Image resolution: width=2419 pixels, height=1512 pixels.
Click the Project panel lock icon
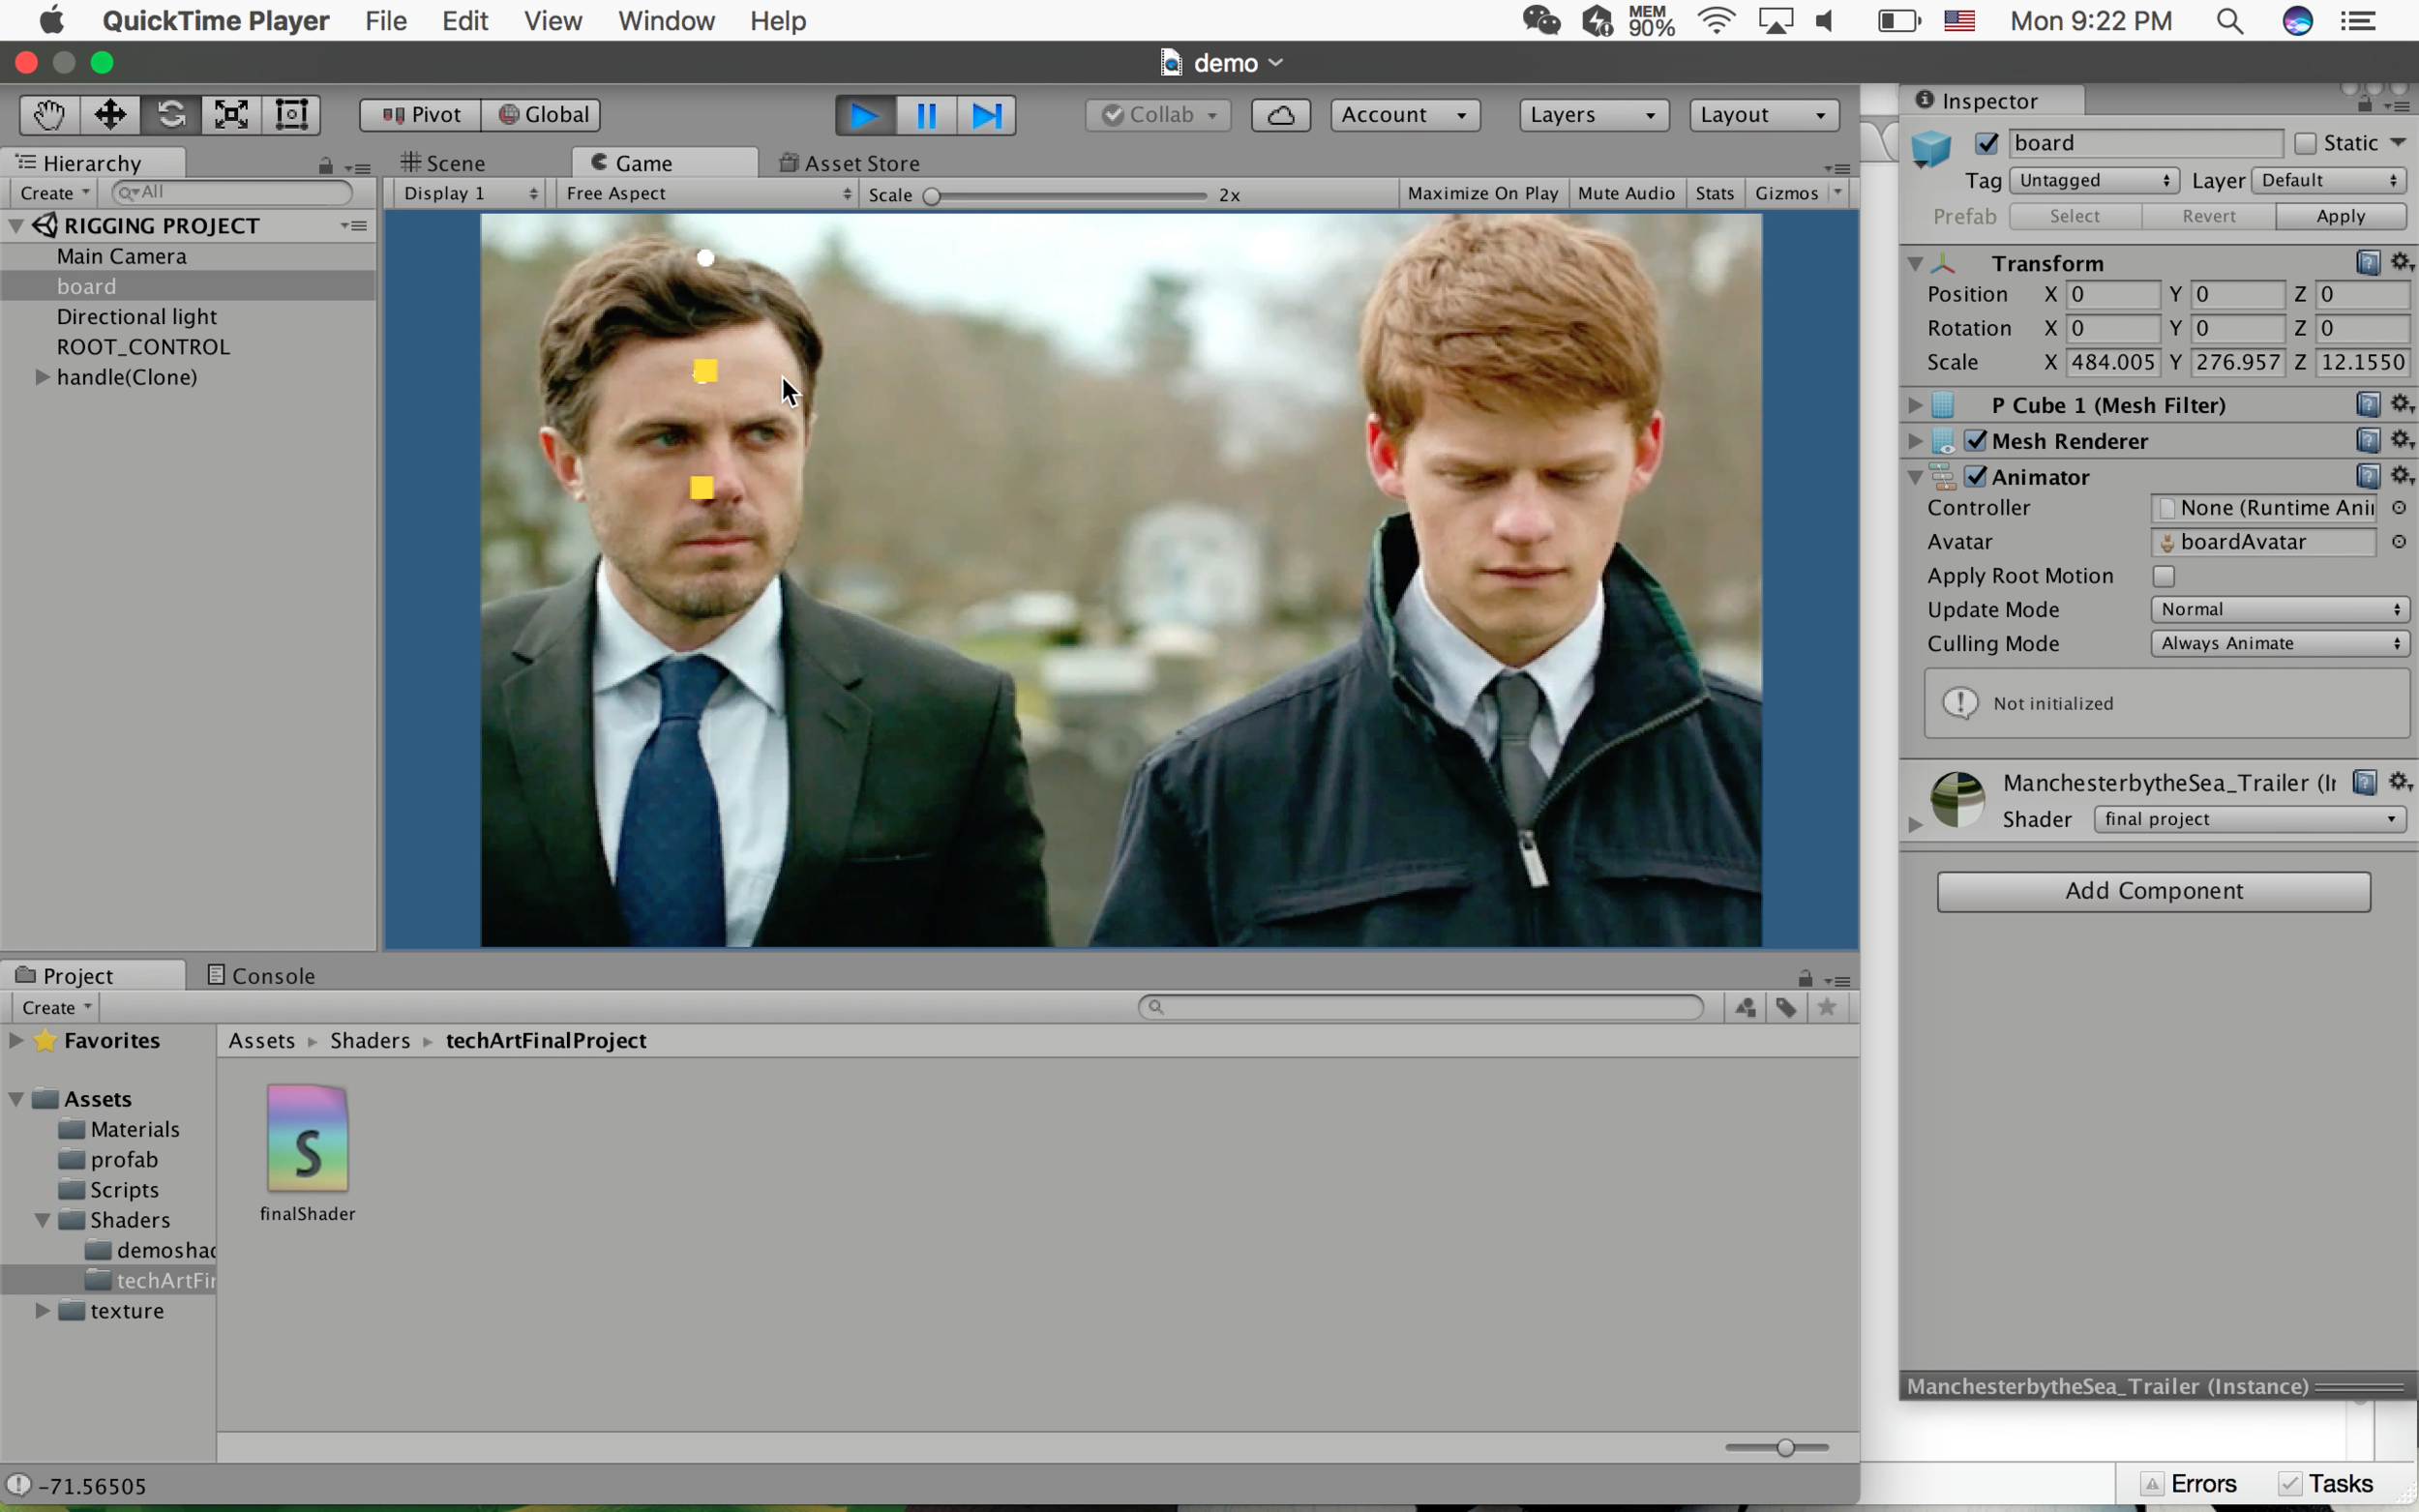click(x=1805, y=978)
